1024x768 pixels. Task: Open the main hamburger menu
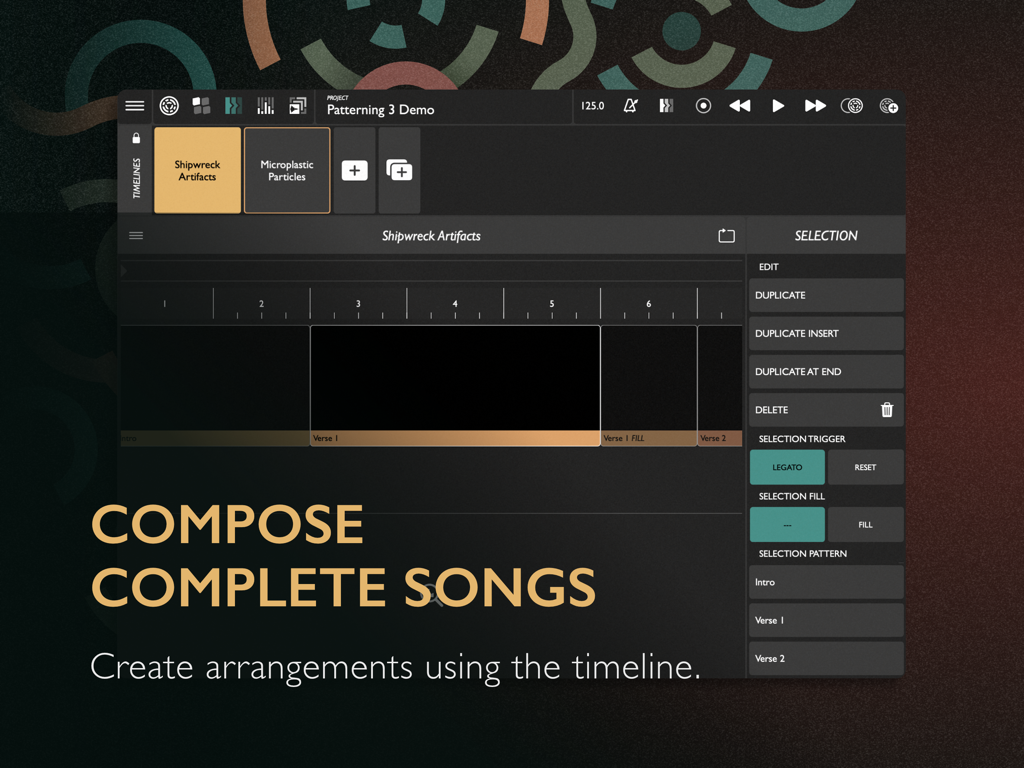click(134, 105)
